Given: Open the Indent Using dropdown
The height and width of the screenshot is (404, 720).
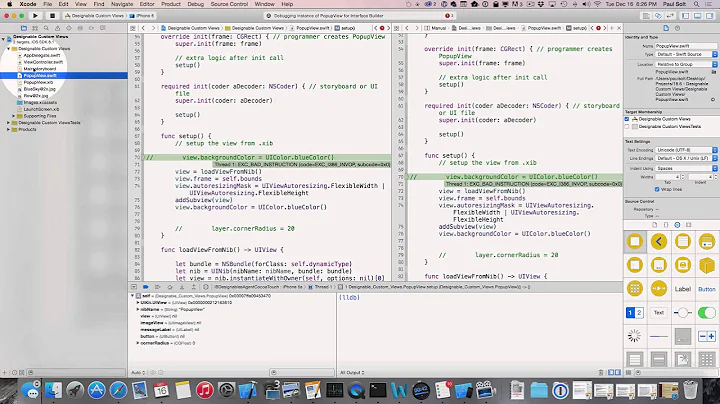Looking at the screenshot, I should pyautogui.click(x=686, y=168).
